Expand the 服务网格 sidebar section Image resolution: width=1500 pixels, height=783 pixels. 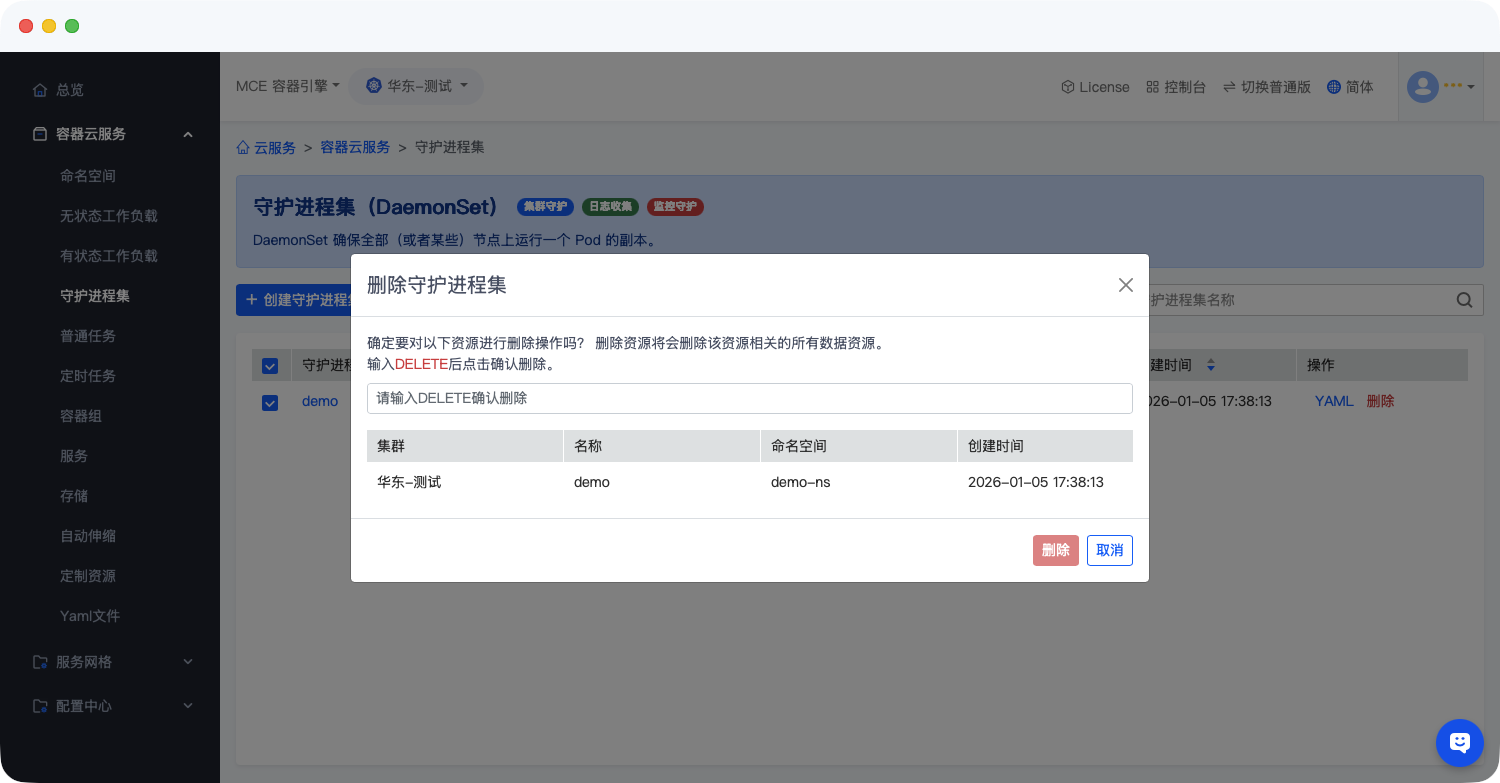pos(188,662)
